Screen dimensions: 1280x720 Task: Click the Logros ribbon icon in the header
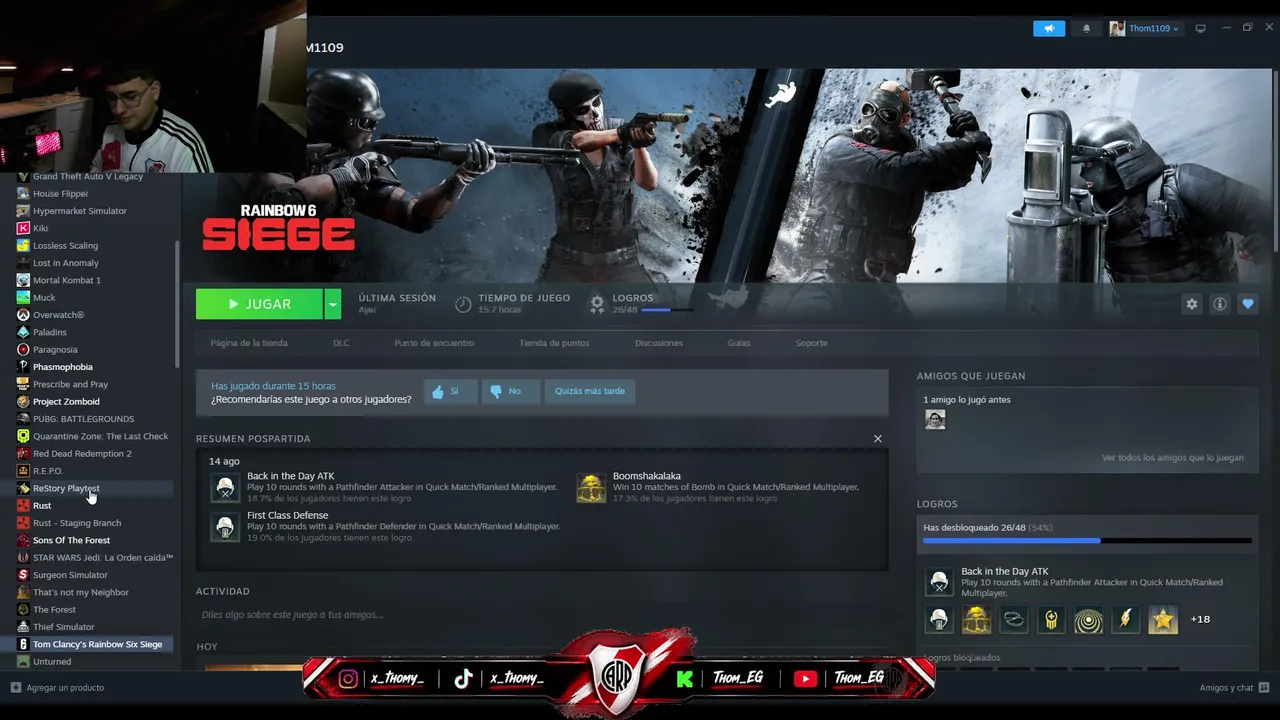tap(597, 304)
